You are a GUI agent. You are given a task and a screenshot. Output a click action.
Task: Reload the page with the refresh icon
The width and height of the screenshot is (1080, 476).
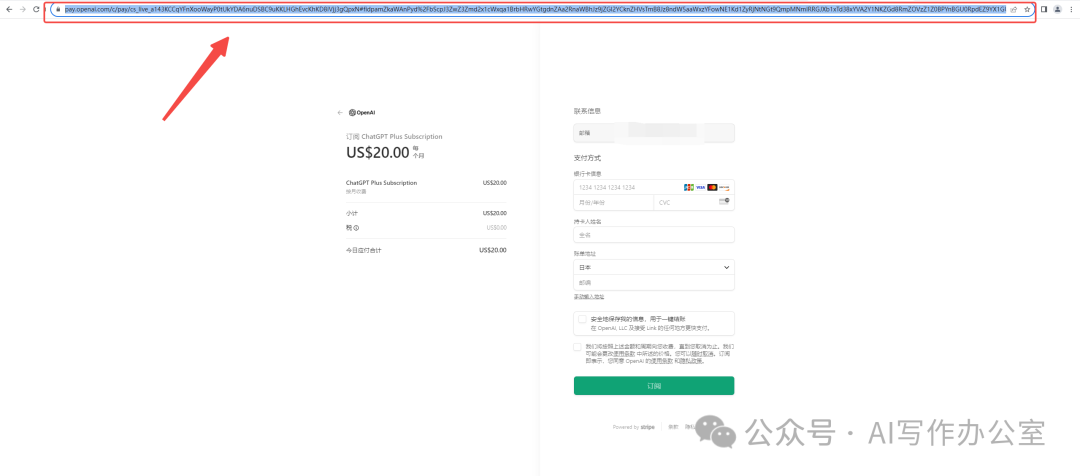(38, 9)
